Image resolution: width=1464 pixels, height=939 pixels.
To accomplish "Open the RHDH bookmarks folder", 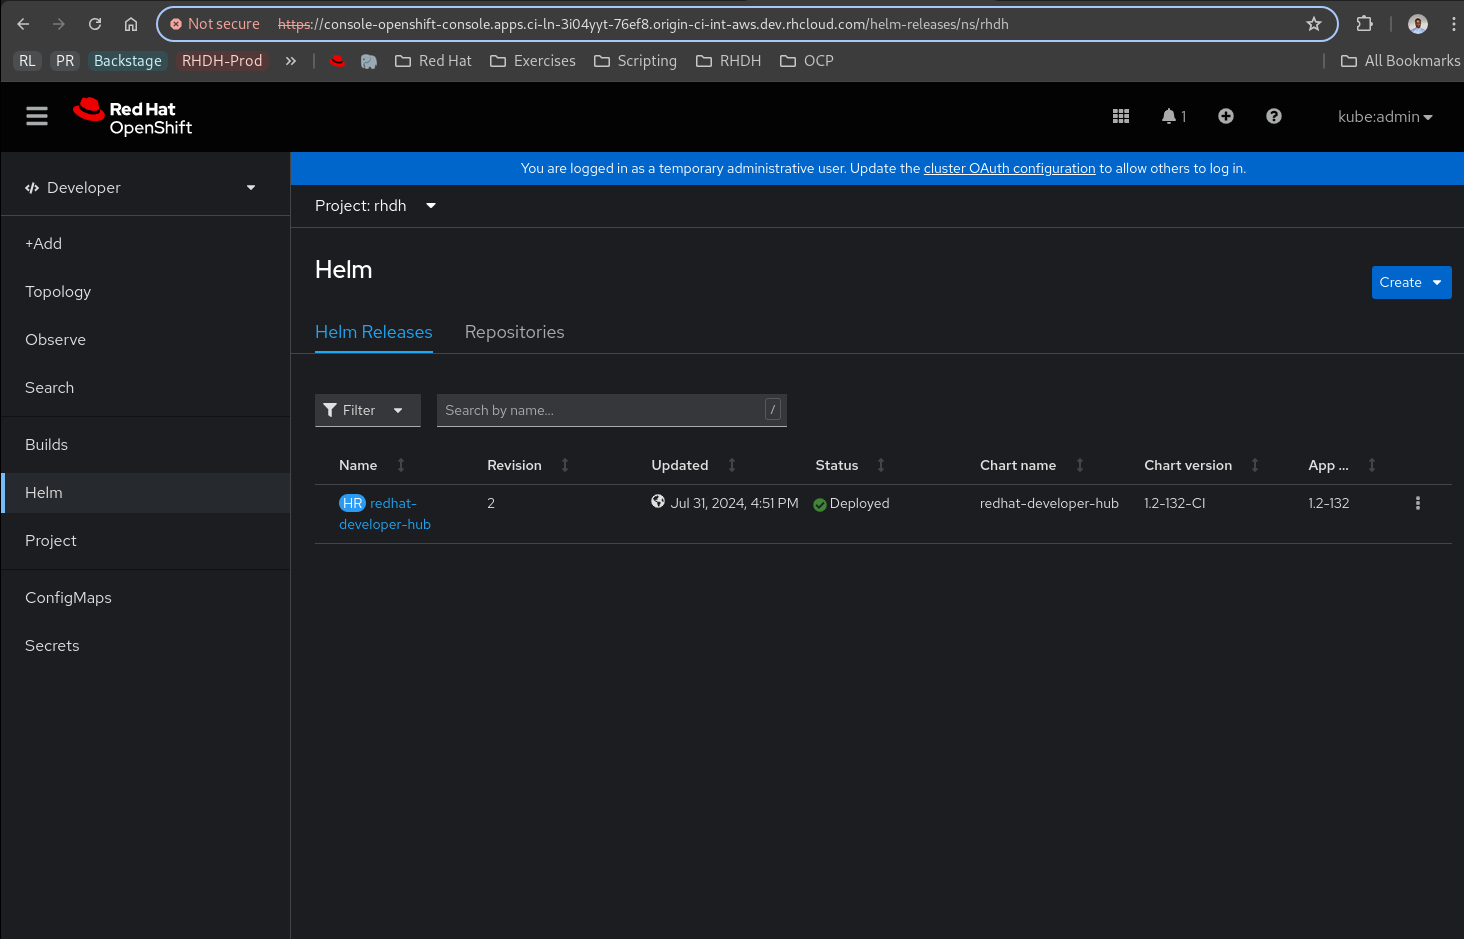I will (728, 61).
